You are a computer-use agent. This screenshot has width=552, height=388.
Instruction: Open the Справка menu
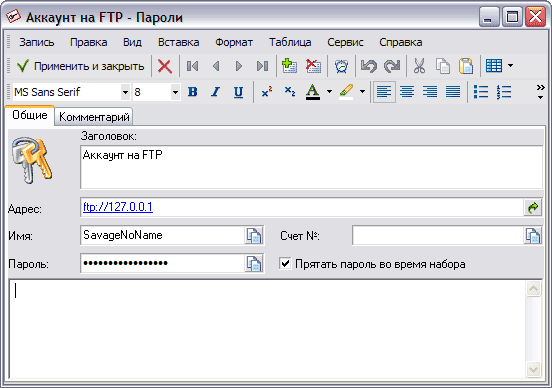pyautogui.click(x=401, y=42)
